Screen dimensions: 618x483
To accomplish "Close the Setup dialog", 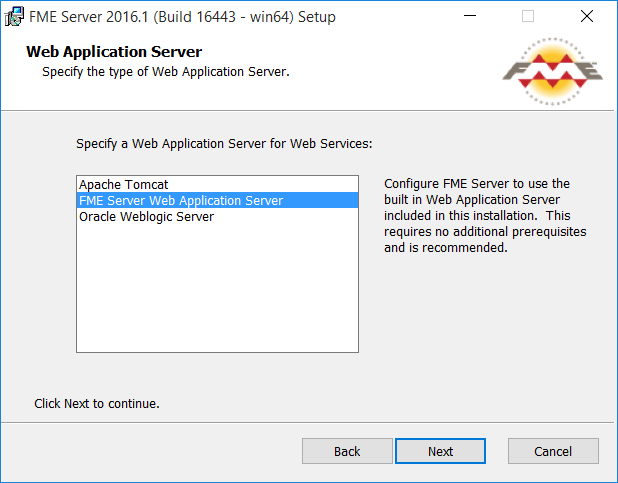I will pos(587,16).
